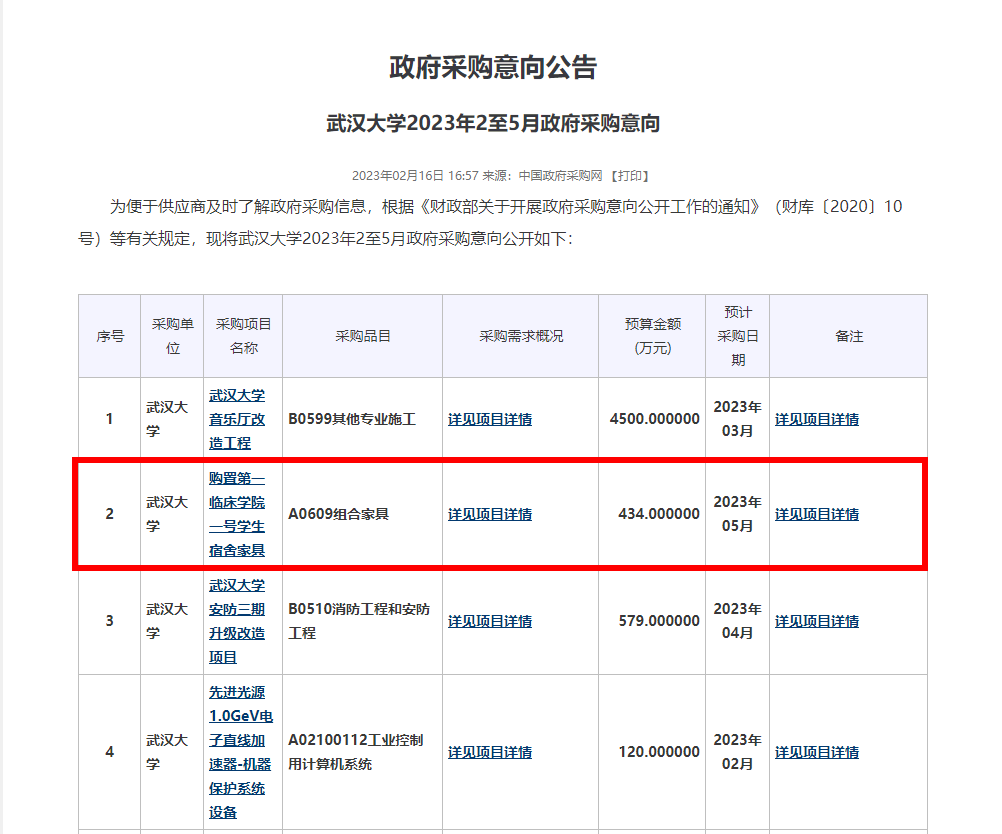Image resolution: width=1002 pixels, height=834 pixels.
Task: Click the 采购需求概况 column header
Action: click(x=521, y=336)
